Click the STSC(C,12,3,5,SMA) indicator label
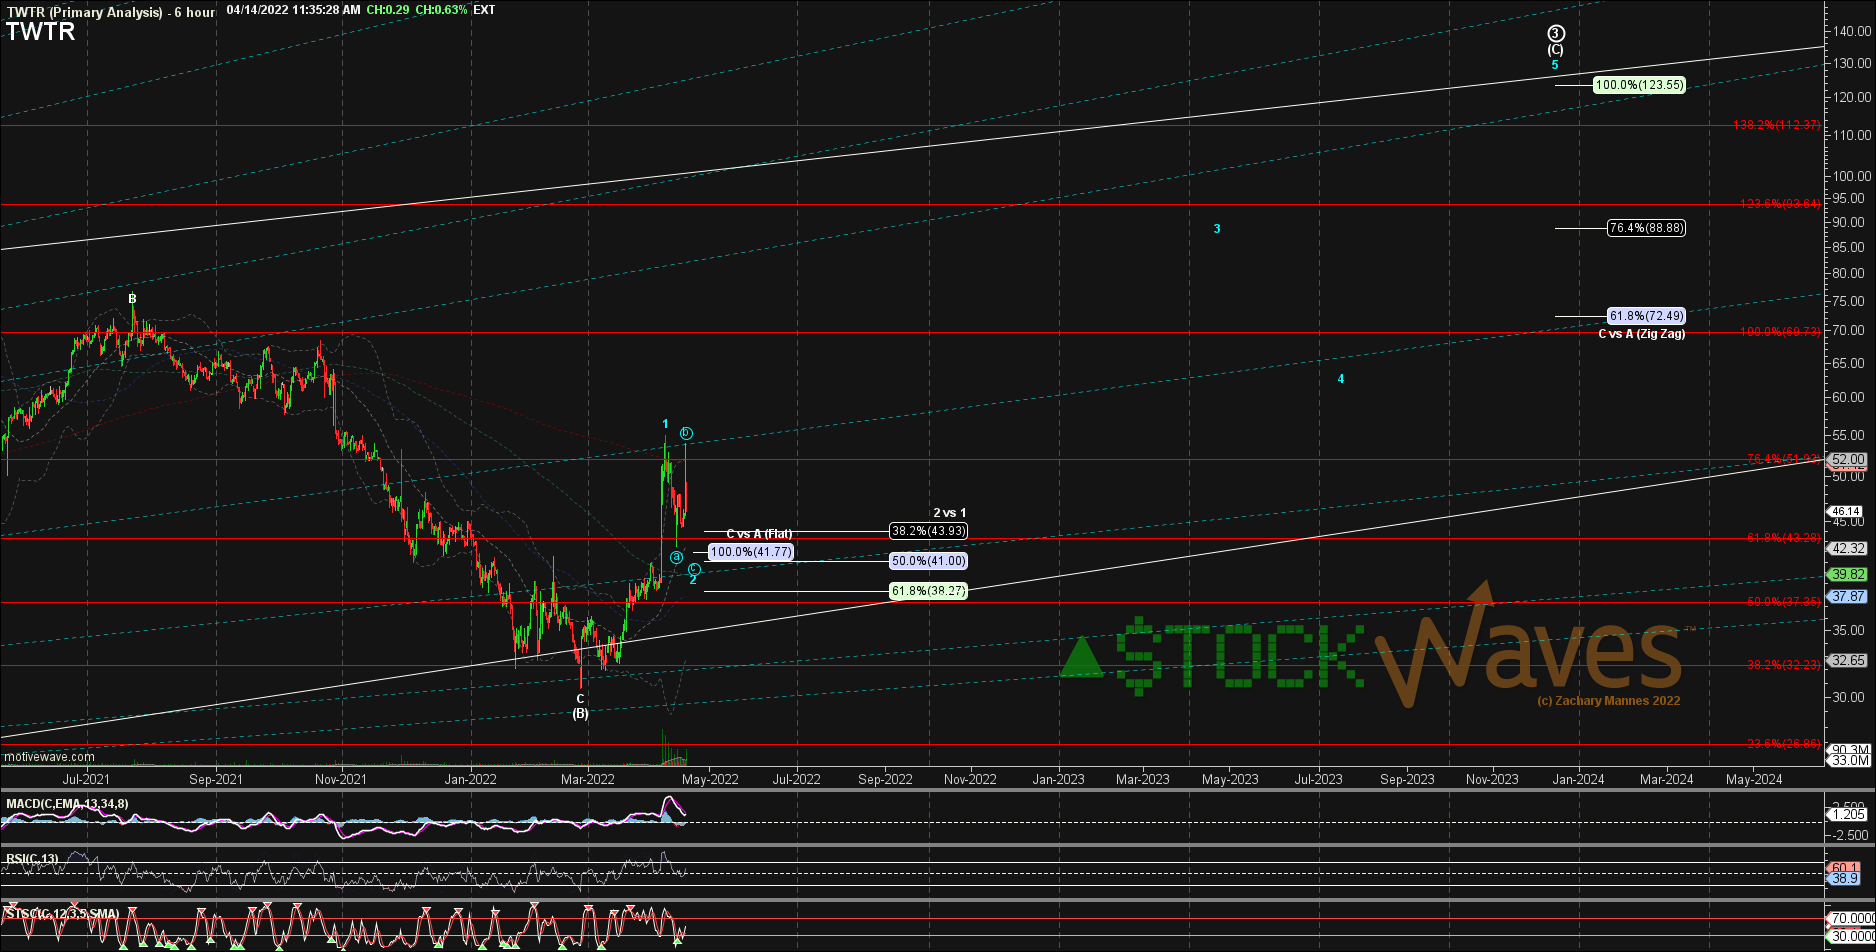The image size is (1876, 952). pos(62,914)
